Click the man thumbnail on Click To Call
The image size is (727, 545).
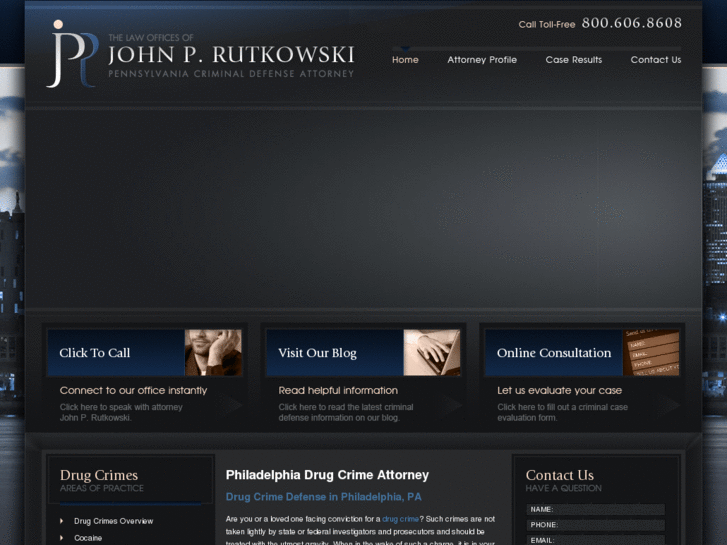pyautogui.click(x=213, y=353)
